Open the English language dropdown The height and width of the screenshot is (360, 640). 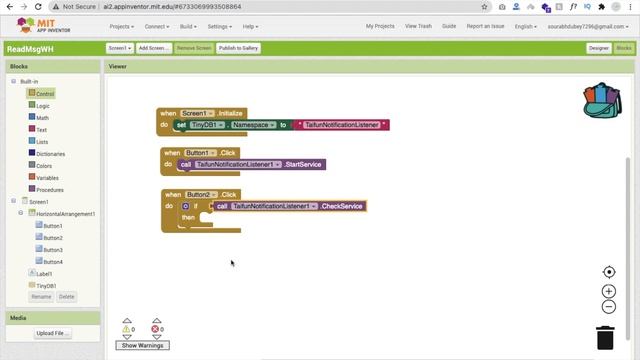pyautogui.click(x=525, y=26)
